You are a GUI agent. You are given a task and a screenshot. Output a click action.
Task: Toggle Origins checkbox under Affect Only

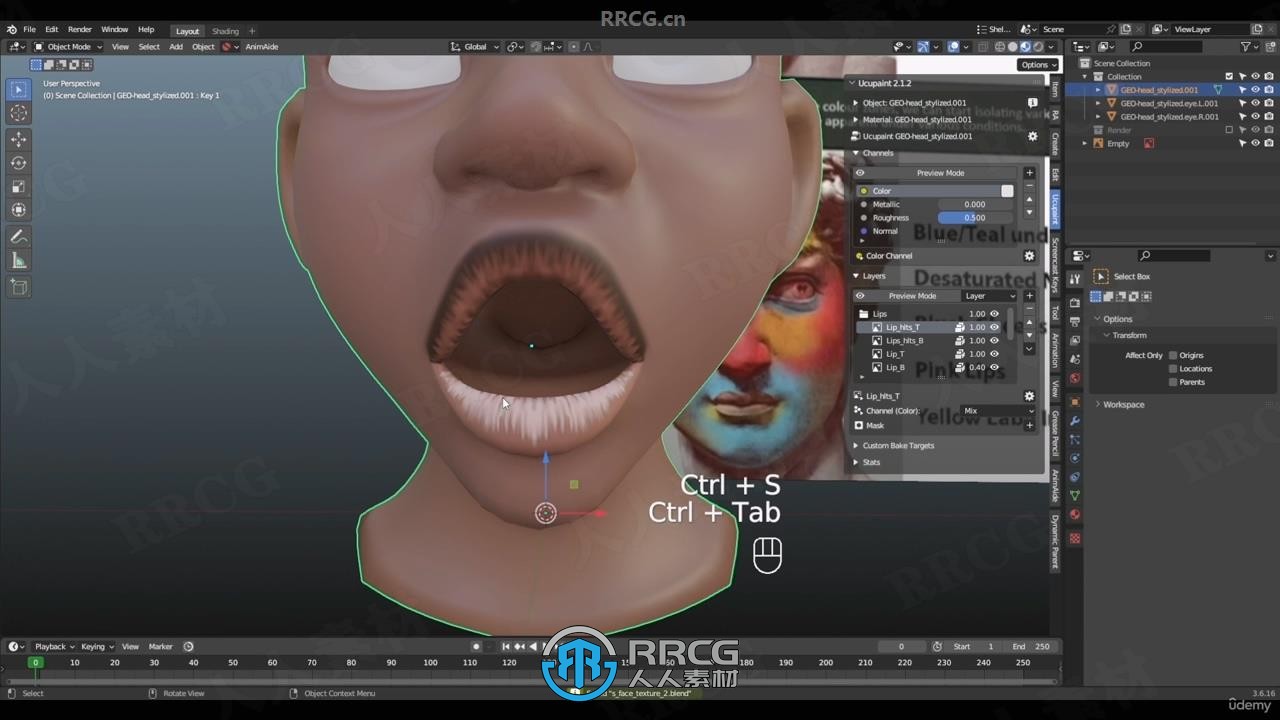tap(1173, 355)
